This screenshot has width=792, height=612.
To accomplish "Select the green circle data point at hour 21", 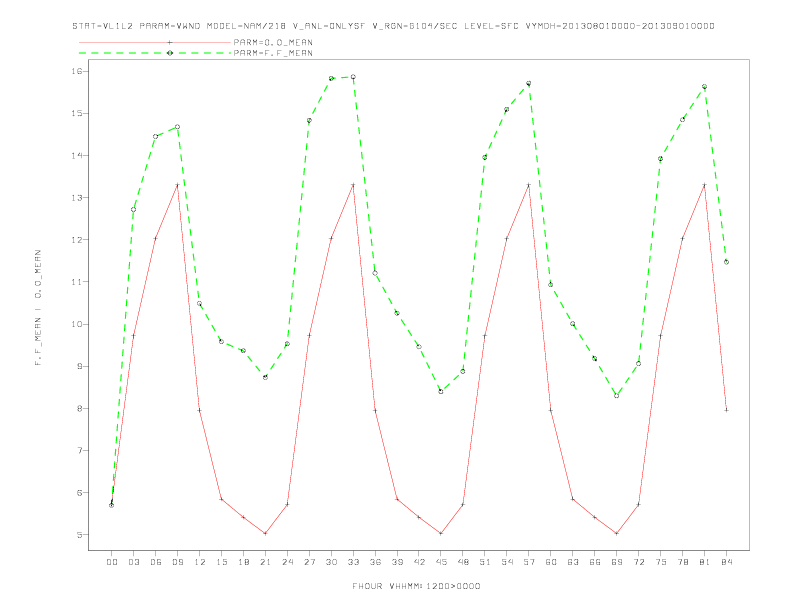I will [x=265, y=377].
